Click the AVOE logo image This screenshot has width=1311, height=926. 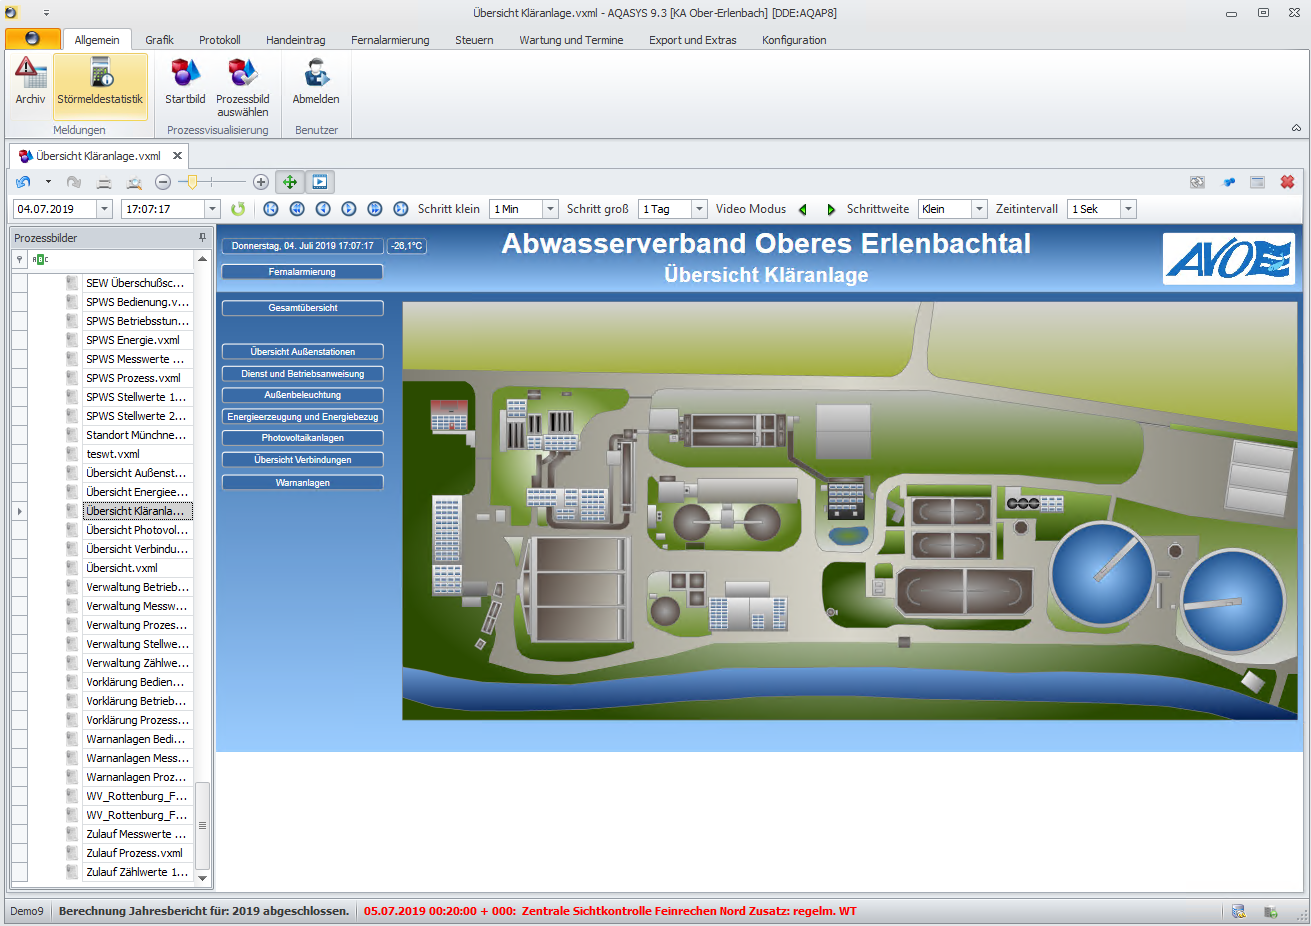pyautogui.click(x=1229, y=259)
